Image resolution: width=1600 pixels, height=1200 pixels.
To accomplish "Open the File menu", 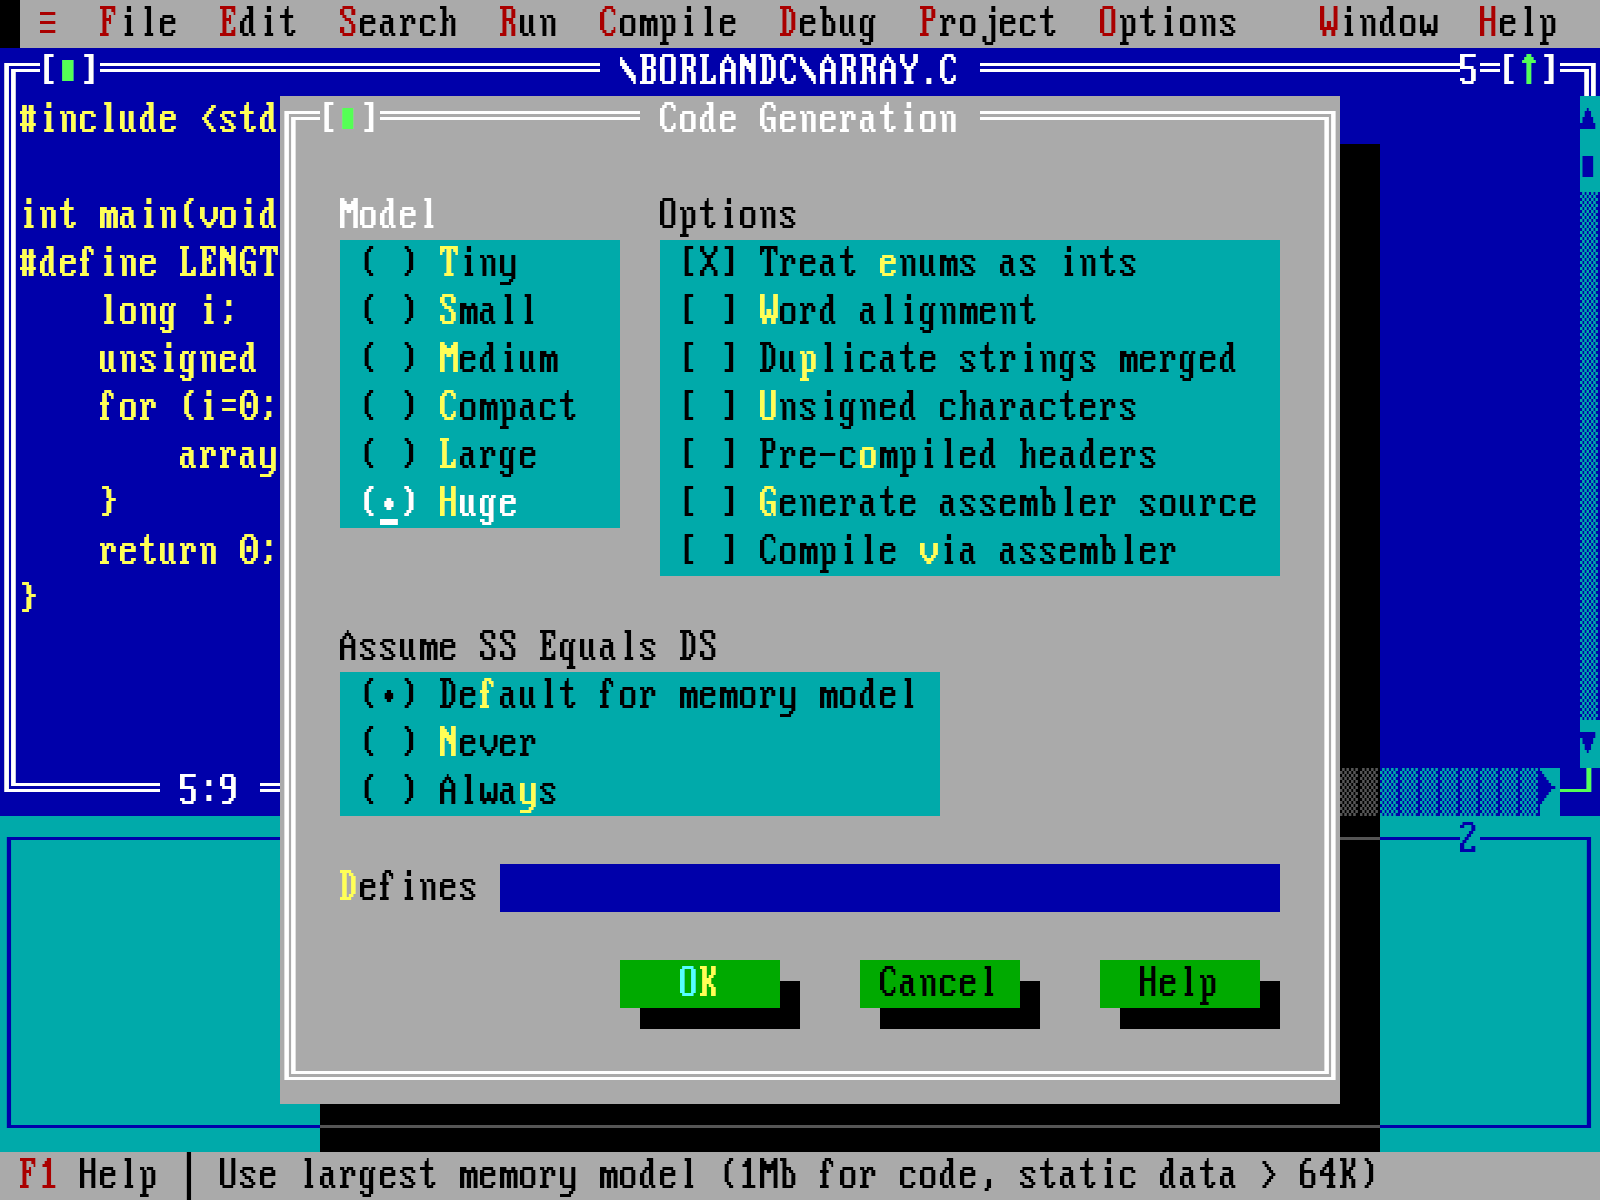I will point(138,22).
